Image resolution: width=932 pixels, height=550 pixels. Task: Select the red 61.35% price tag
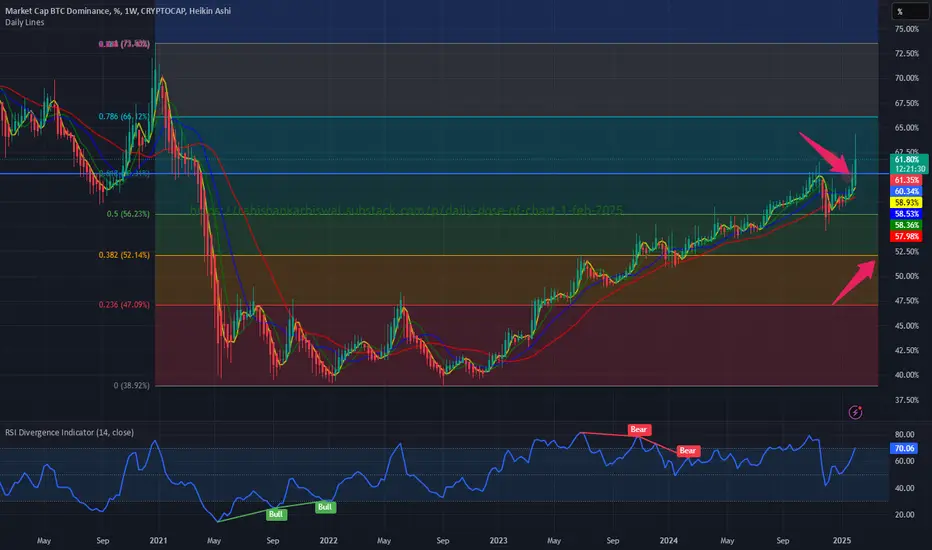point(906,180)
